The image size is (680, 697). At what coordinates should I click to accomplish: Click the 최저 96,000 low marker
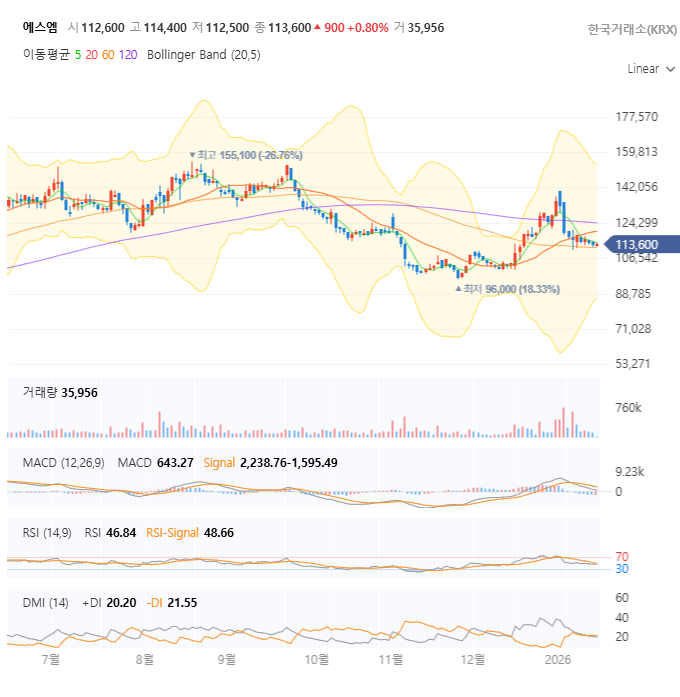(x=508, y=289)
